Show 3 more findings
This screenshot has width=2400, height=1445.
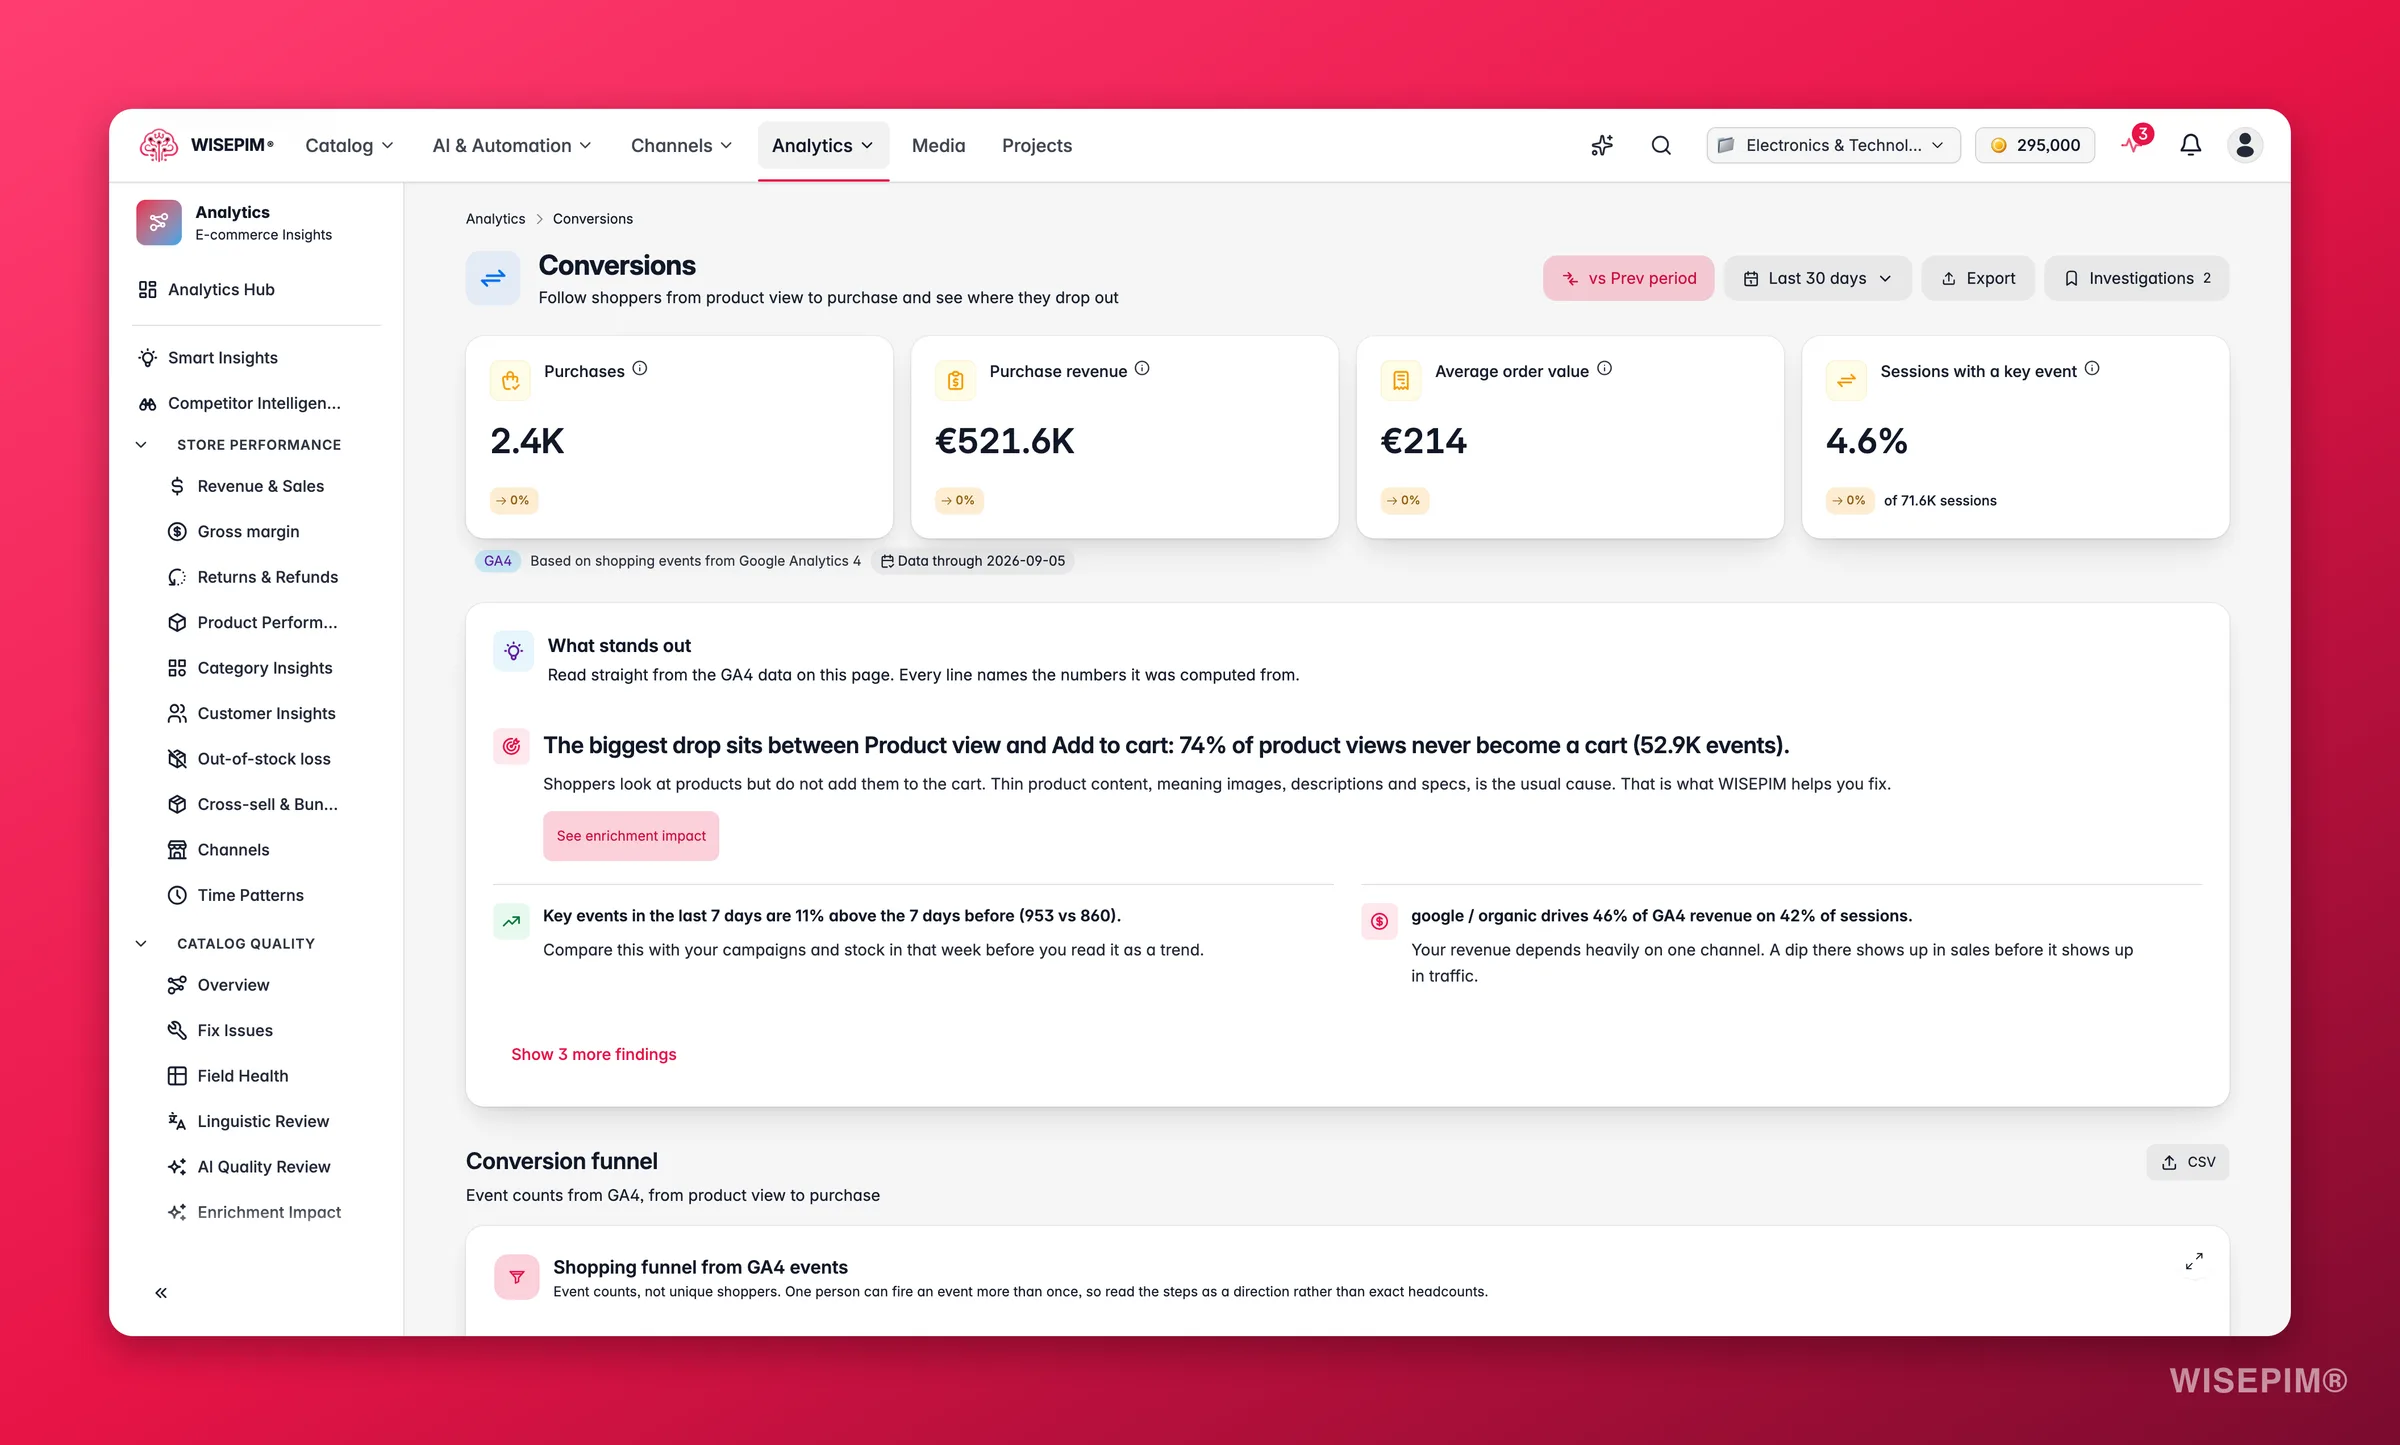[594, 1054]
